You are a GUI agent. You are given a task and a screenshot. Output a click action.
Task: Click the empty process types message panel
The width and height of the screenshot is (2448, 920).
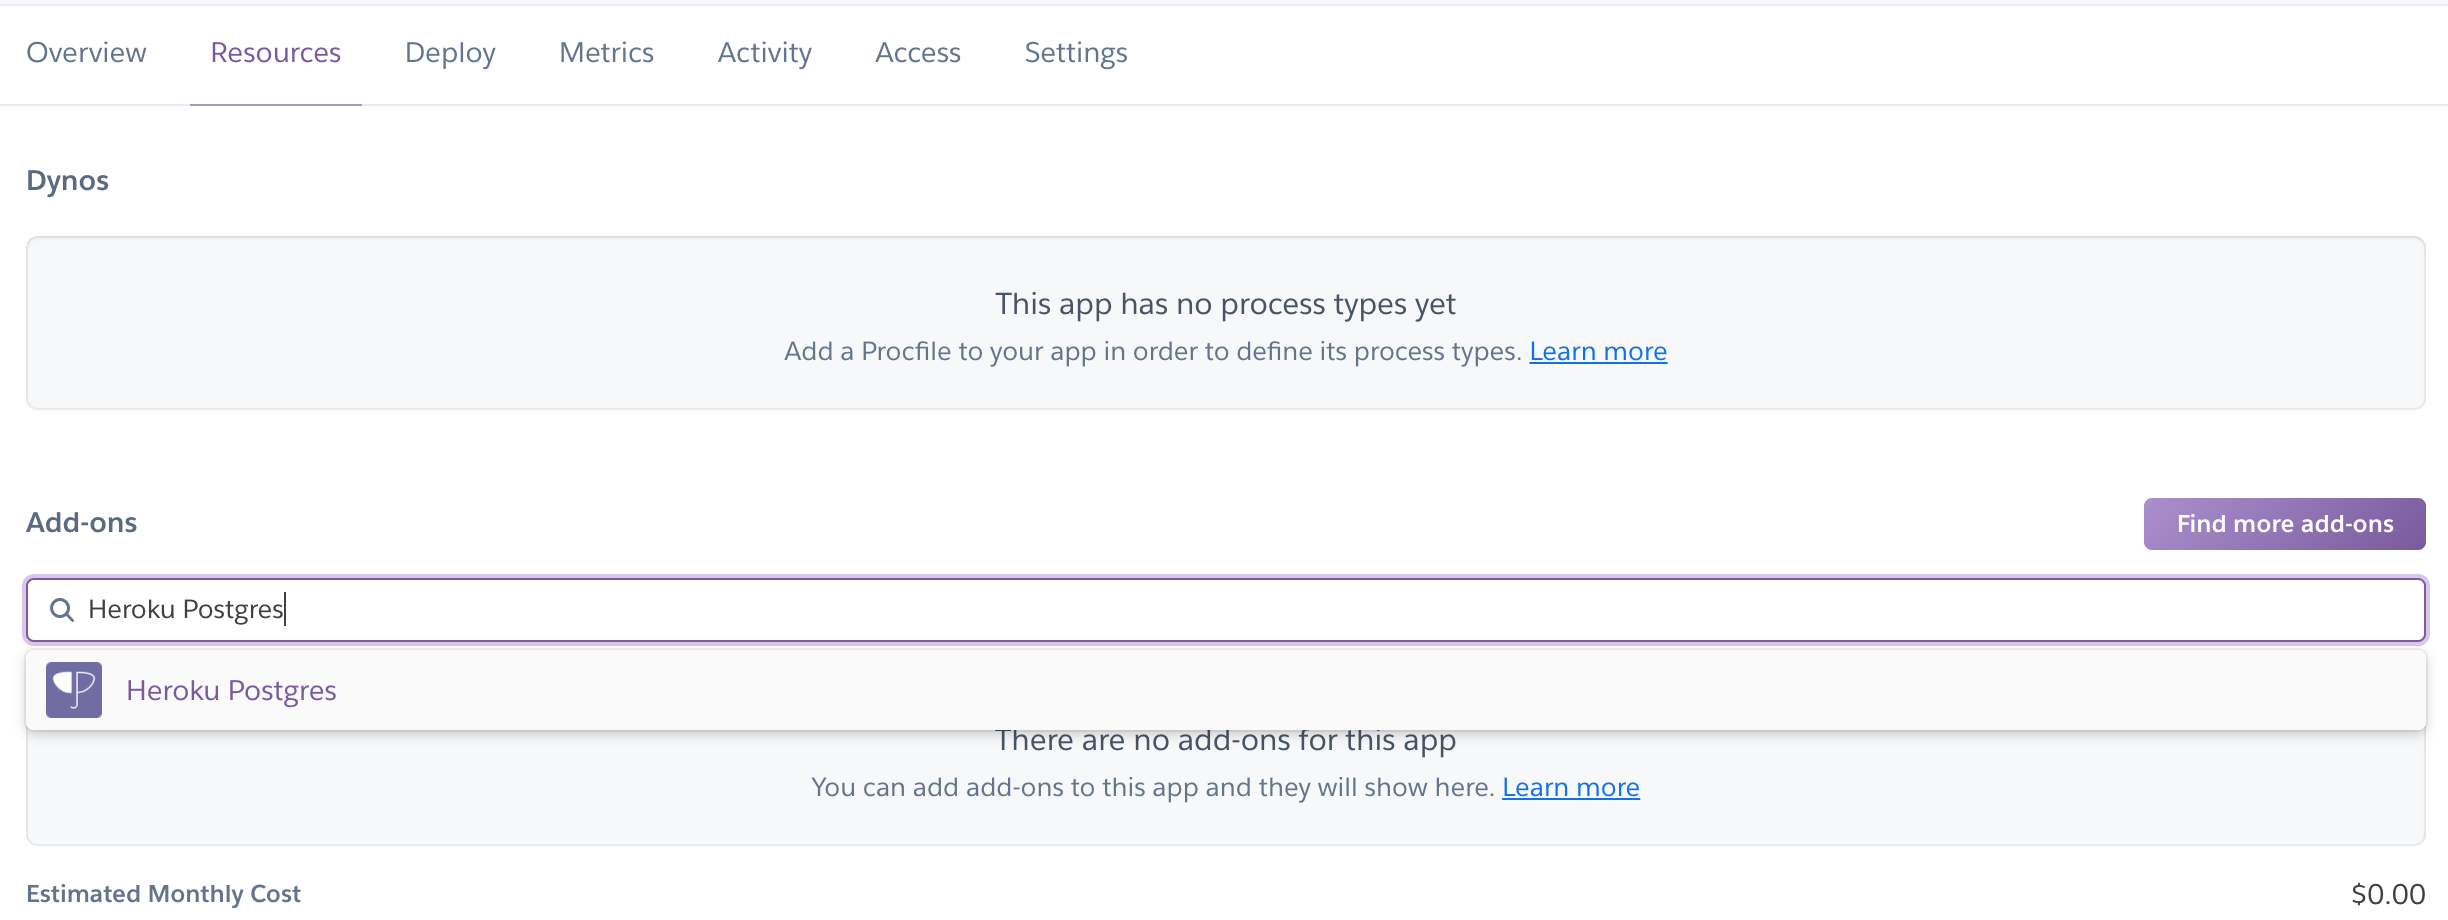tap(1224, 323)
